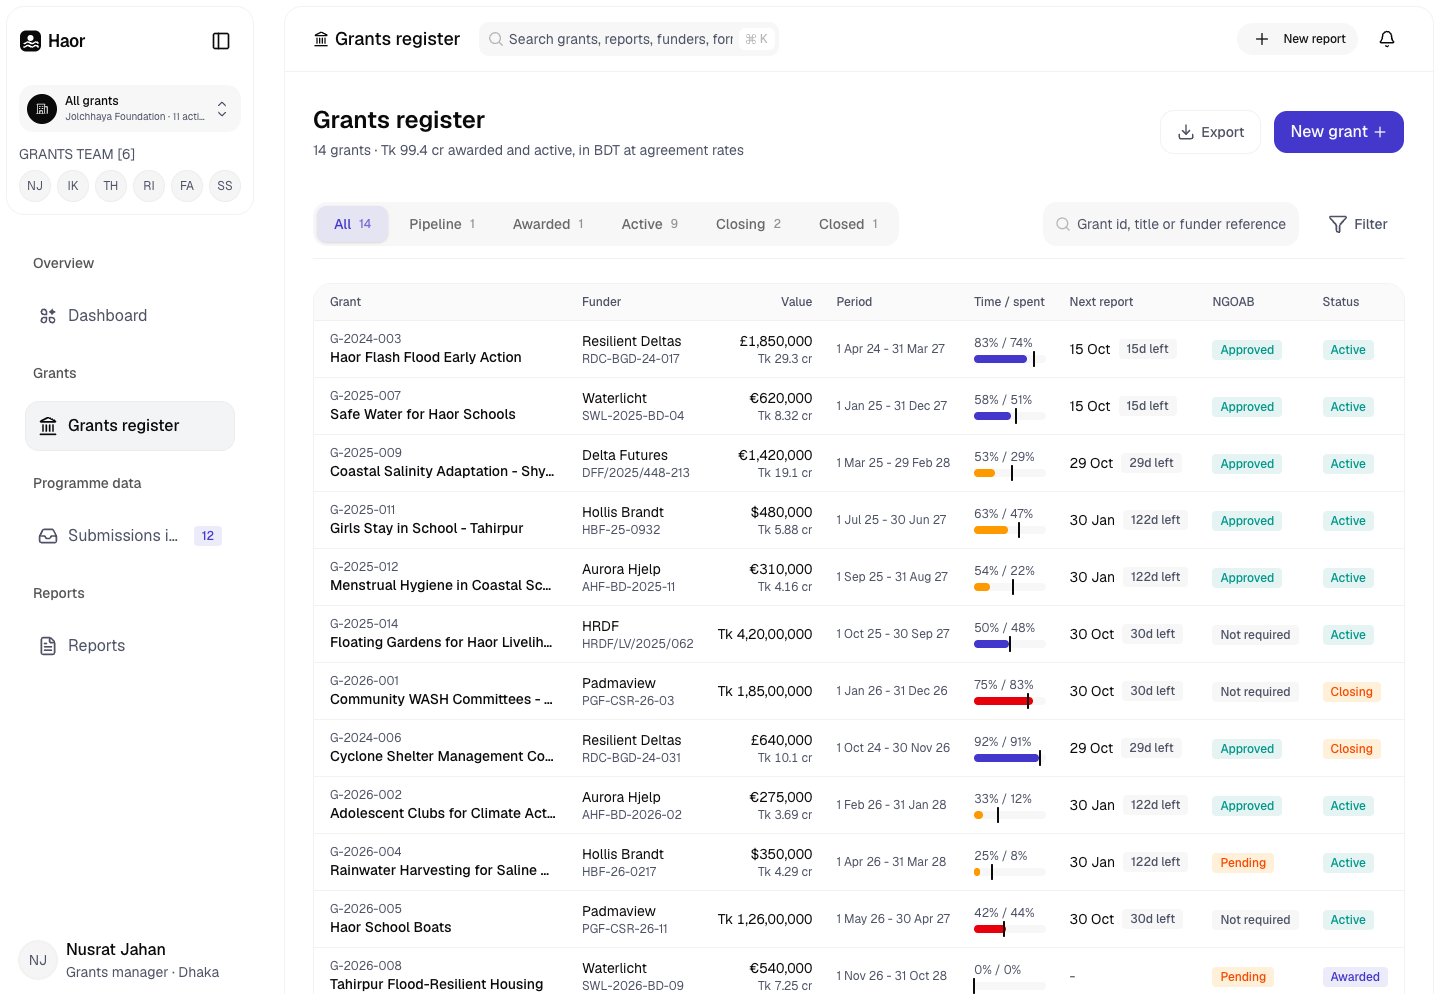Click the Pending NGOAB badge for Rainwater Harvesting
The image size is (1440, 1000).
tap(1243, 863)
